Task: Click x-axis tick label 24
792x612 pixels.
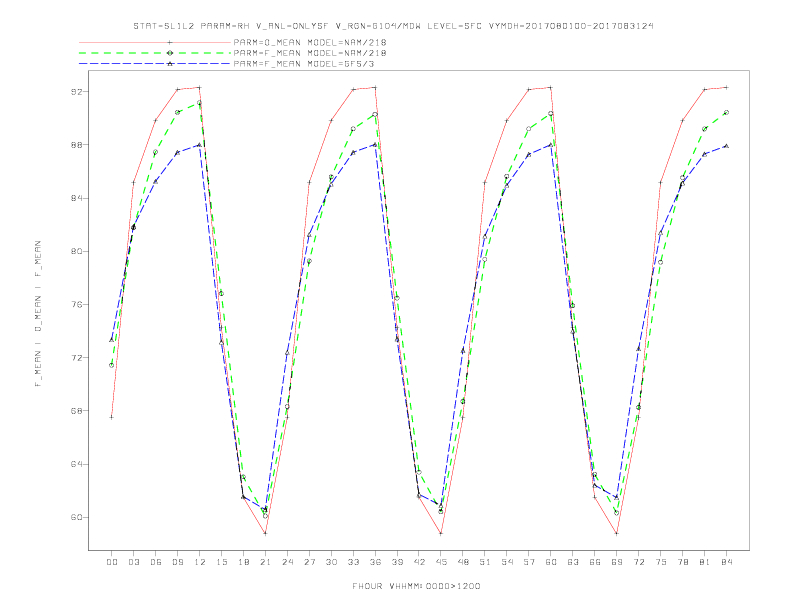Action: point(287,562)
